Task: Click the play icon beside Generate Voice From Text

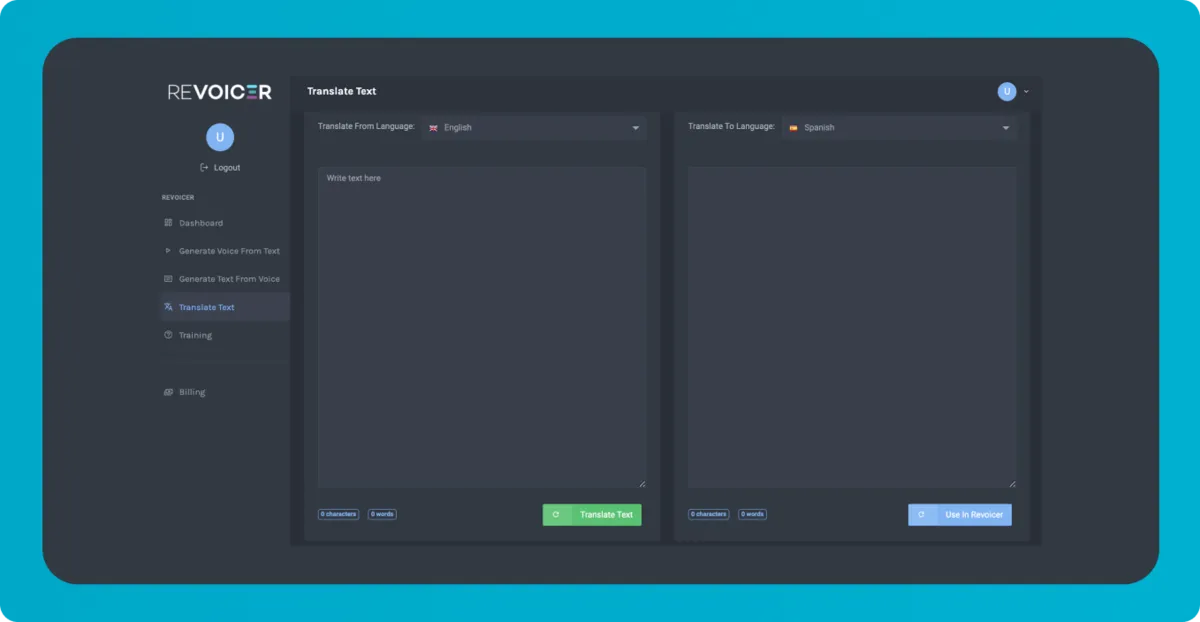Action: (168, 251)
